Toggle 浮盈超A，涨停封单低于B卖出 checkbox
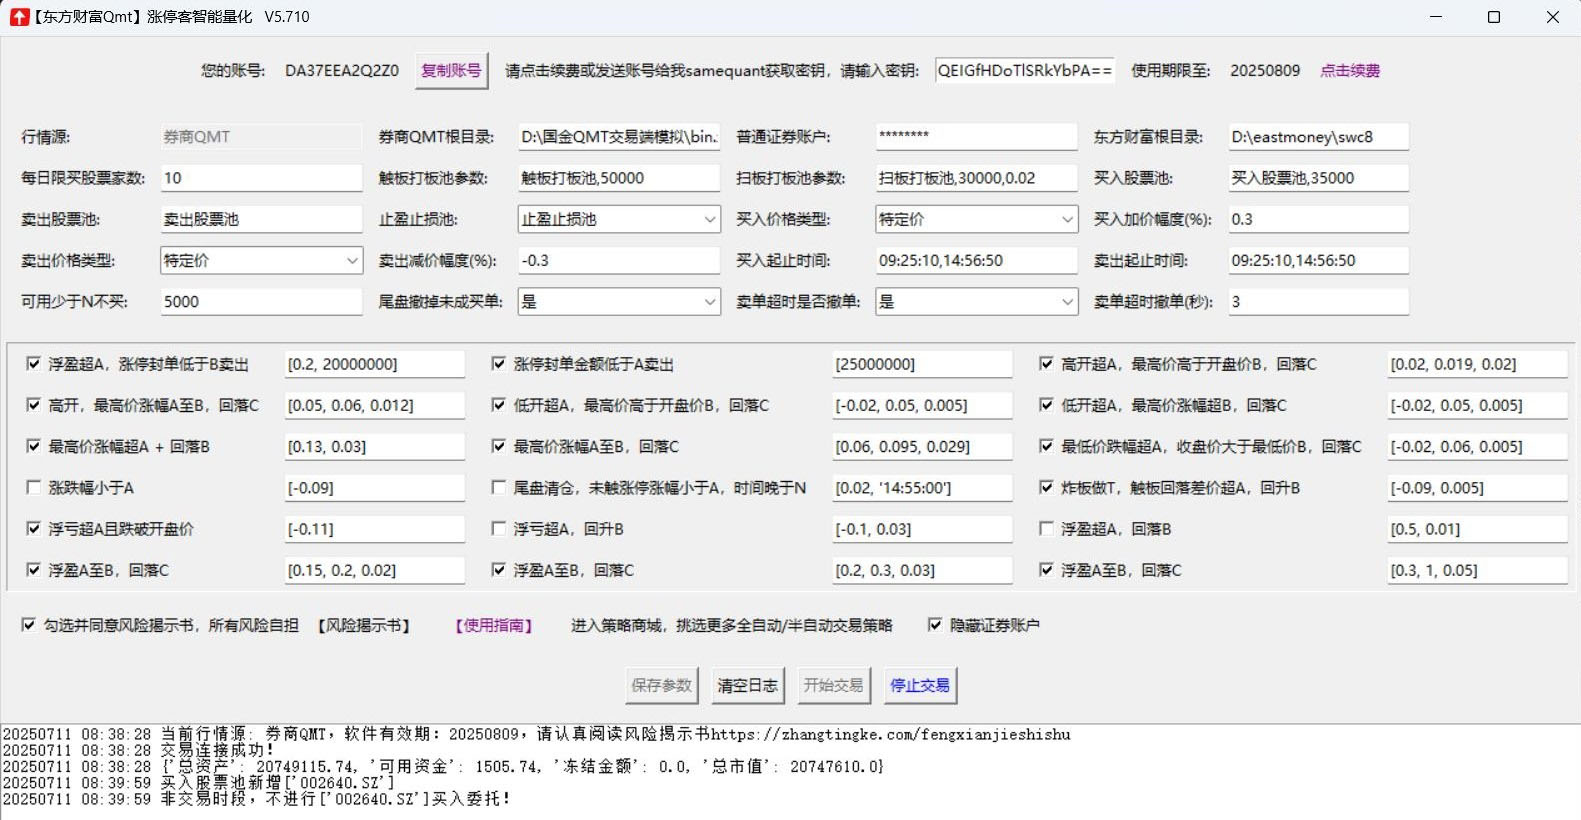Viewport: 1581px width, 820px height. [34, 364]
